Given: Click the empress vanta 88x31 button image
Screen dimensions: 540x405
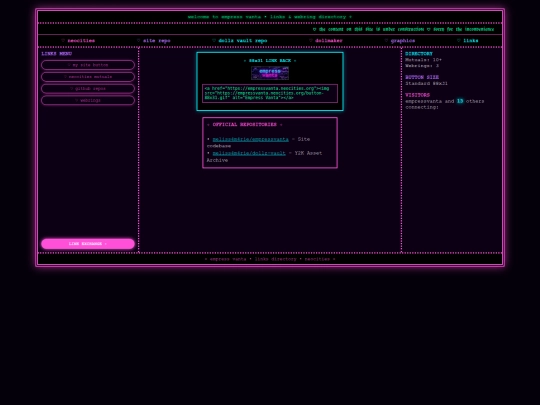Looking at the screenshot, I should (x=270, y=73).
